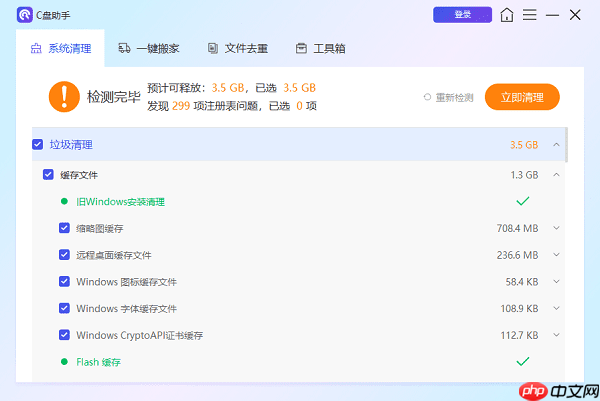
Task: Open the 系统清理 tab
Action: [66, 48]
